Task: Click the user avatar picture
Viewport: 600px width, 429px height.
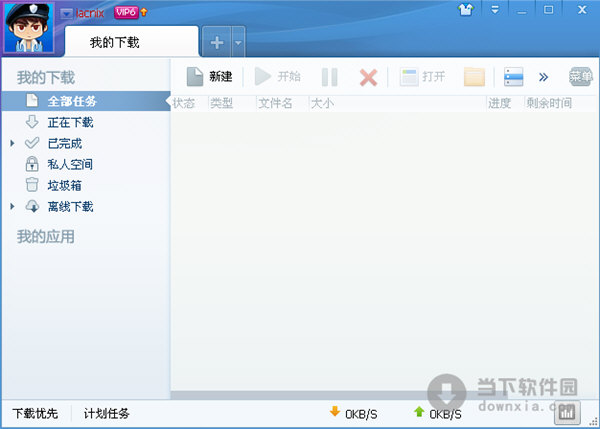Action: click(29, 28)
